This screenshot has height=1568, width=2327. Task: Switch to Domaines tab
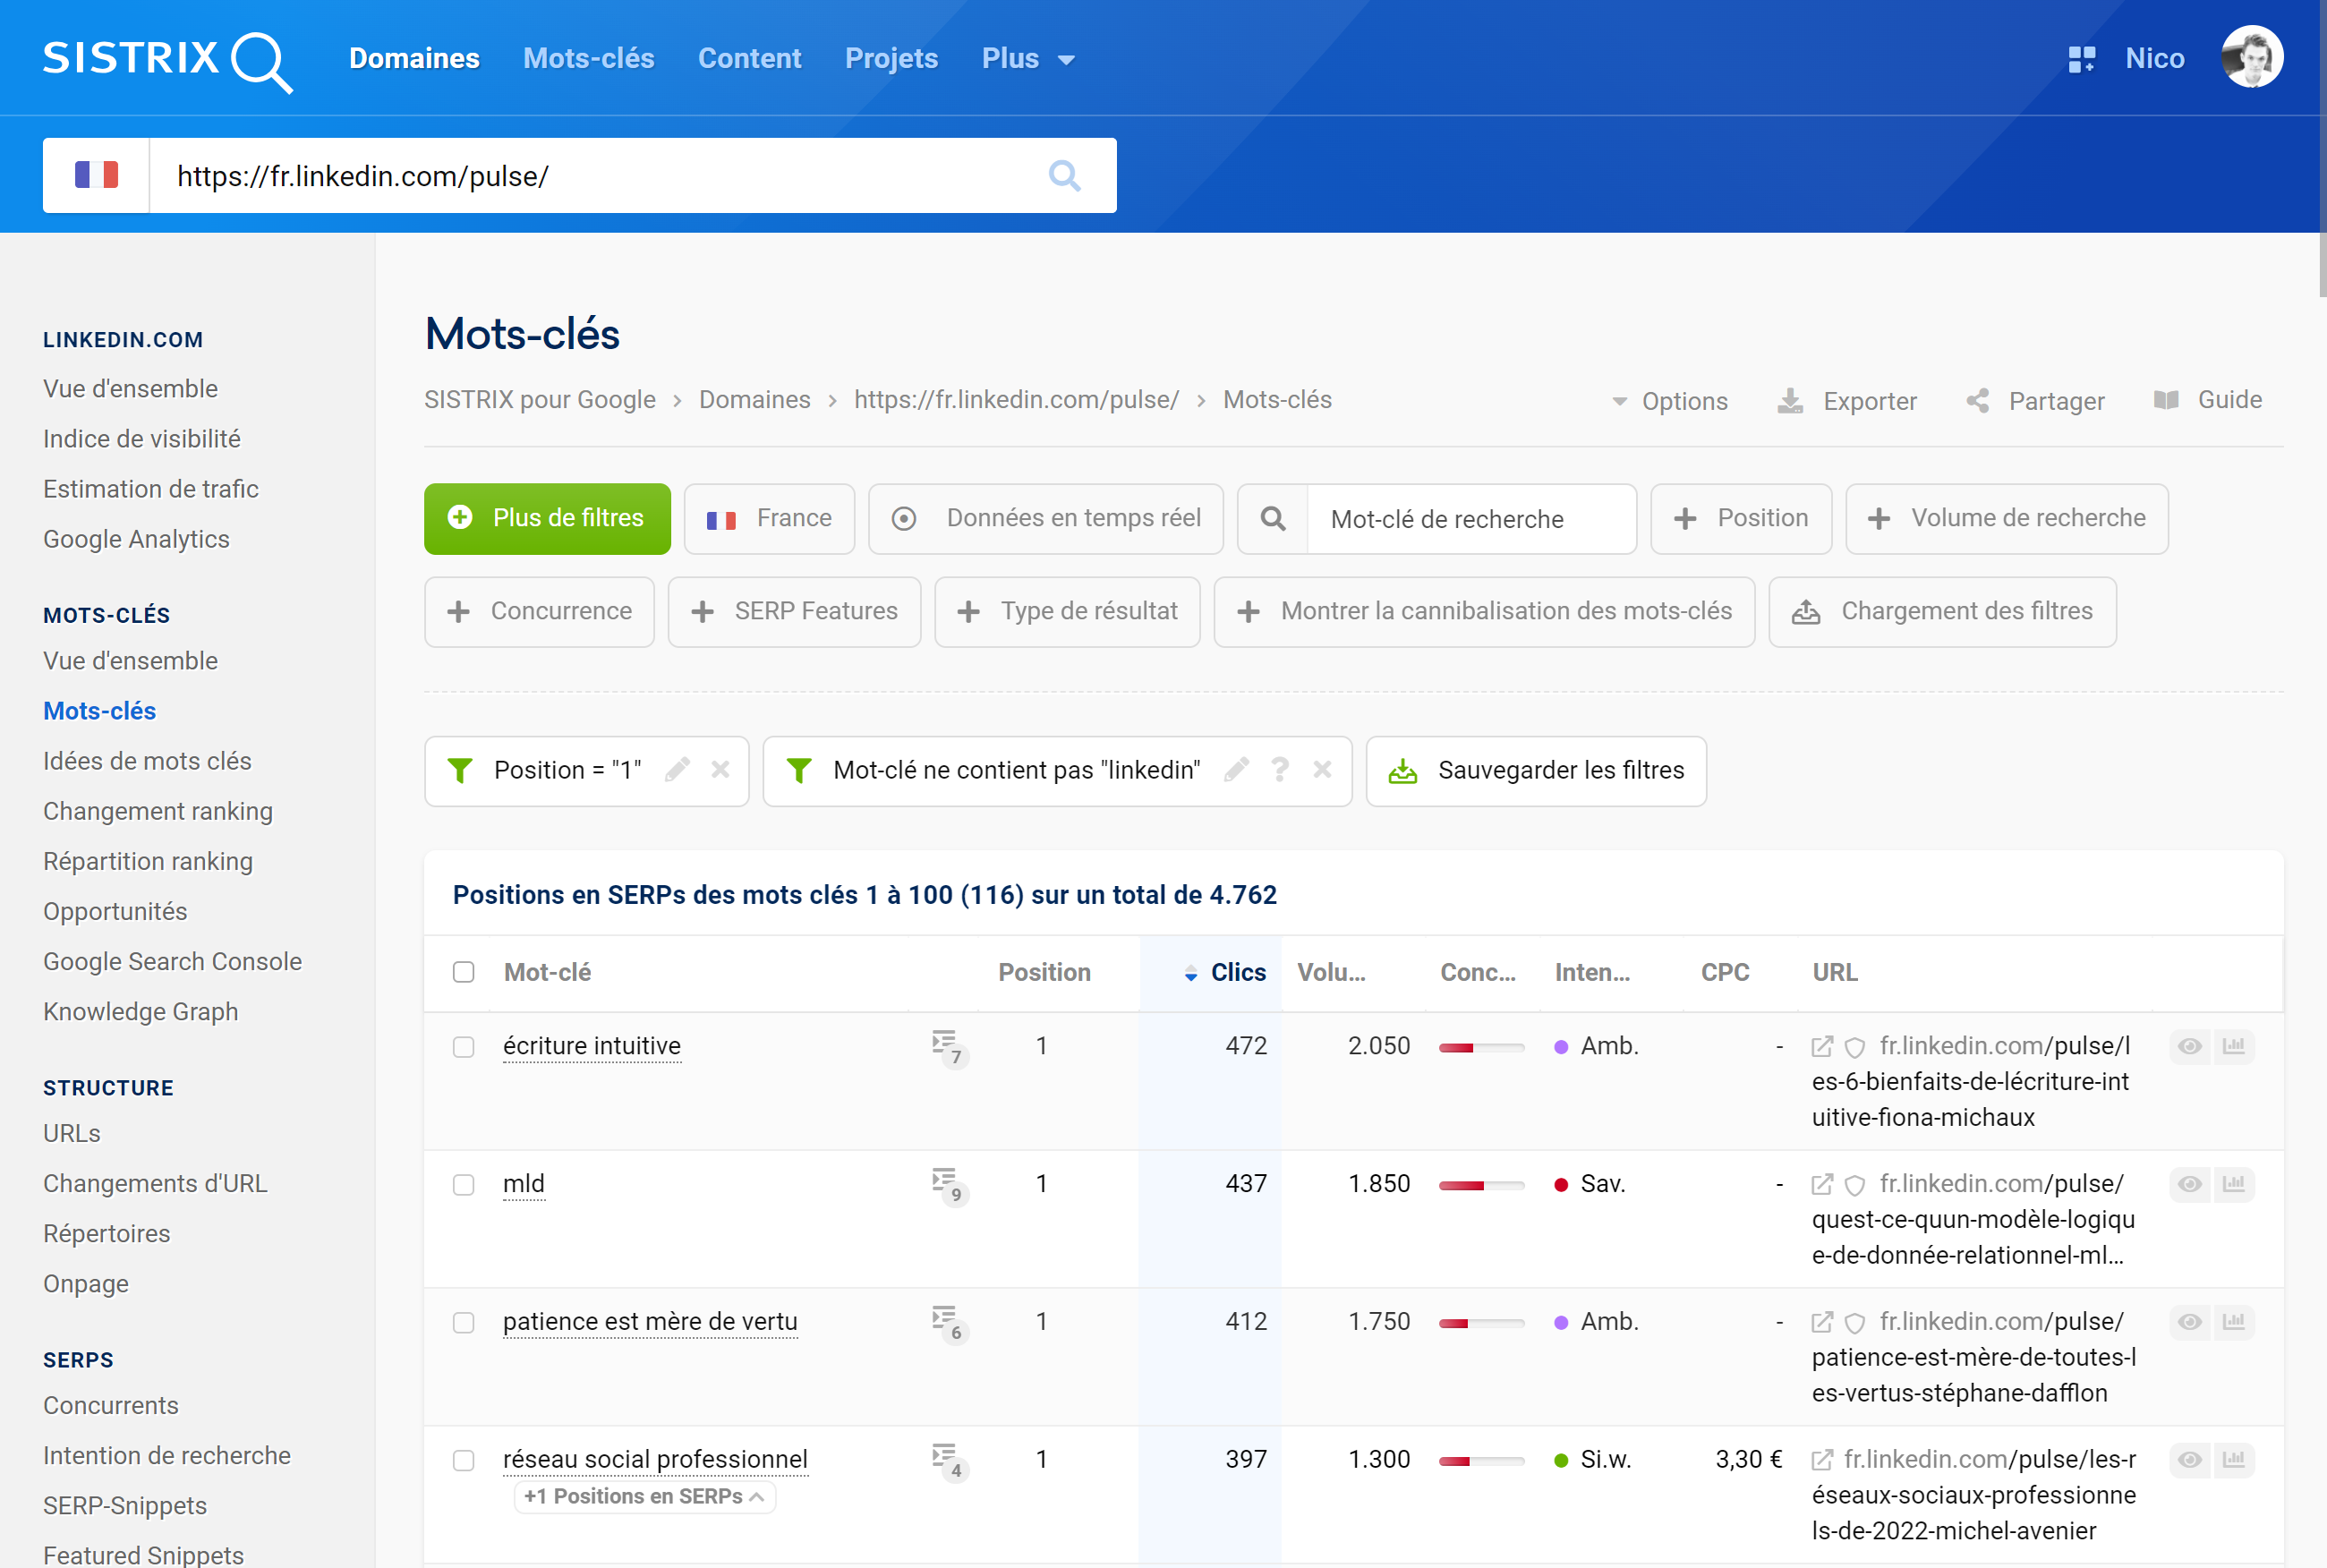click(414, 58)
